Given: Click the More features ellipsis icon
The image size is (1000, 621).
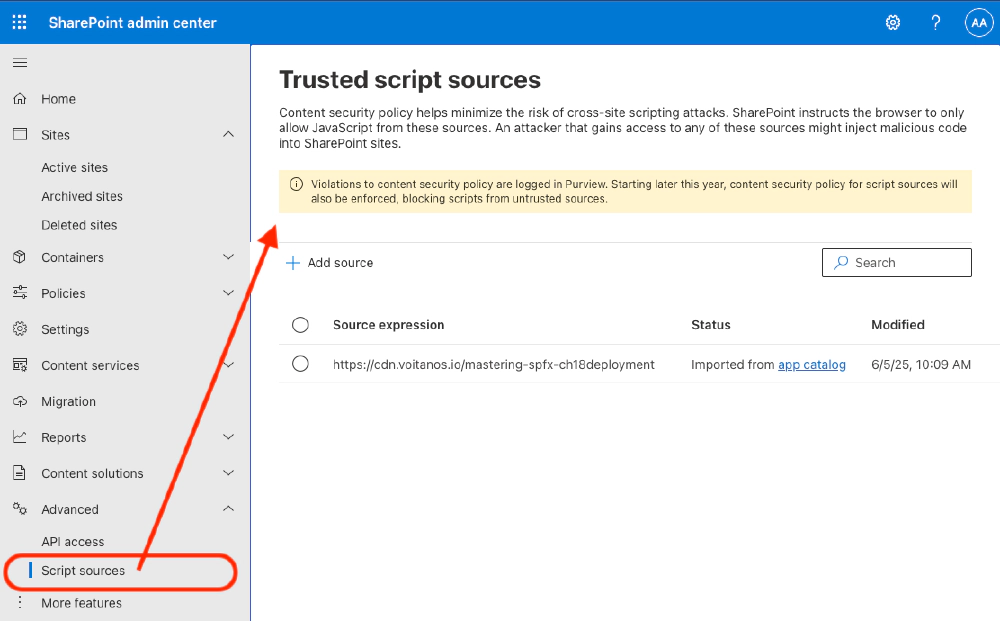Looking at the screenshot, I should (x=20, y=603).
